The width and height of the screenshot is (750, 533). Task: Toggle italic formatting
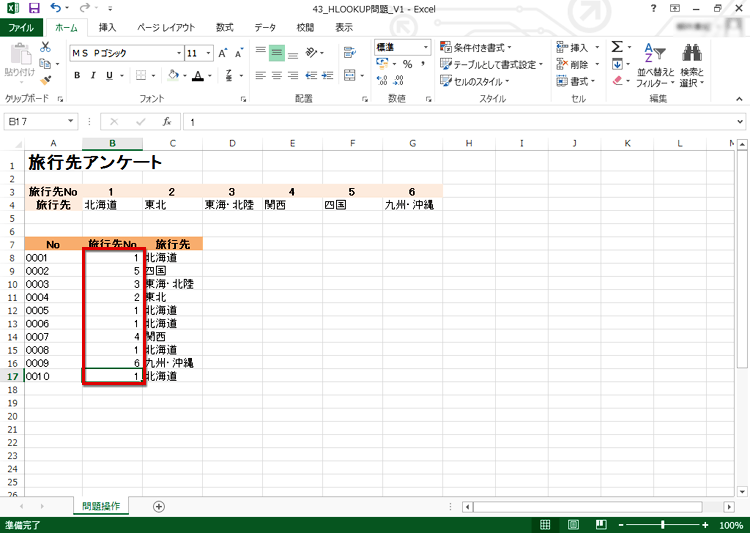coord(93,76)
